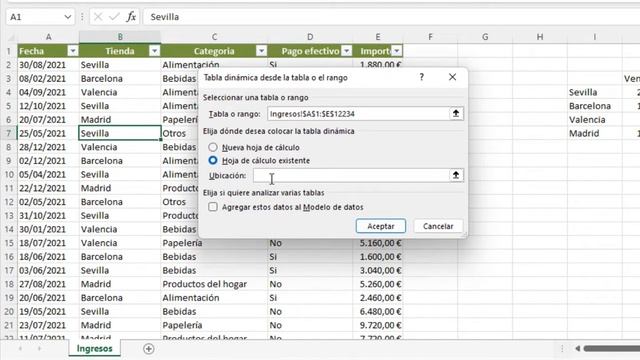Select row 7 header

click(x=9, y=133)
